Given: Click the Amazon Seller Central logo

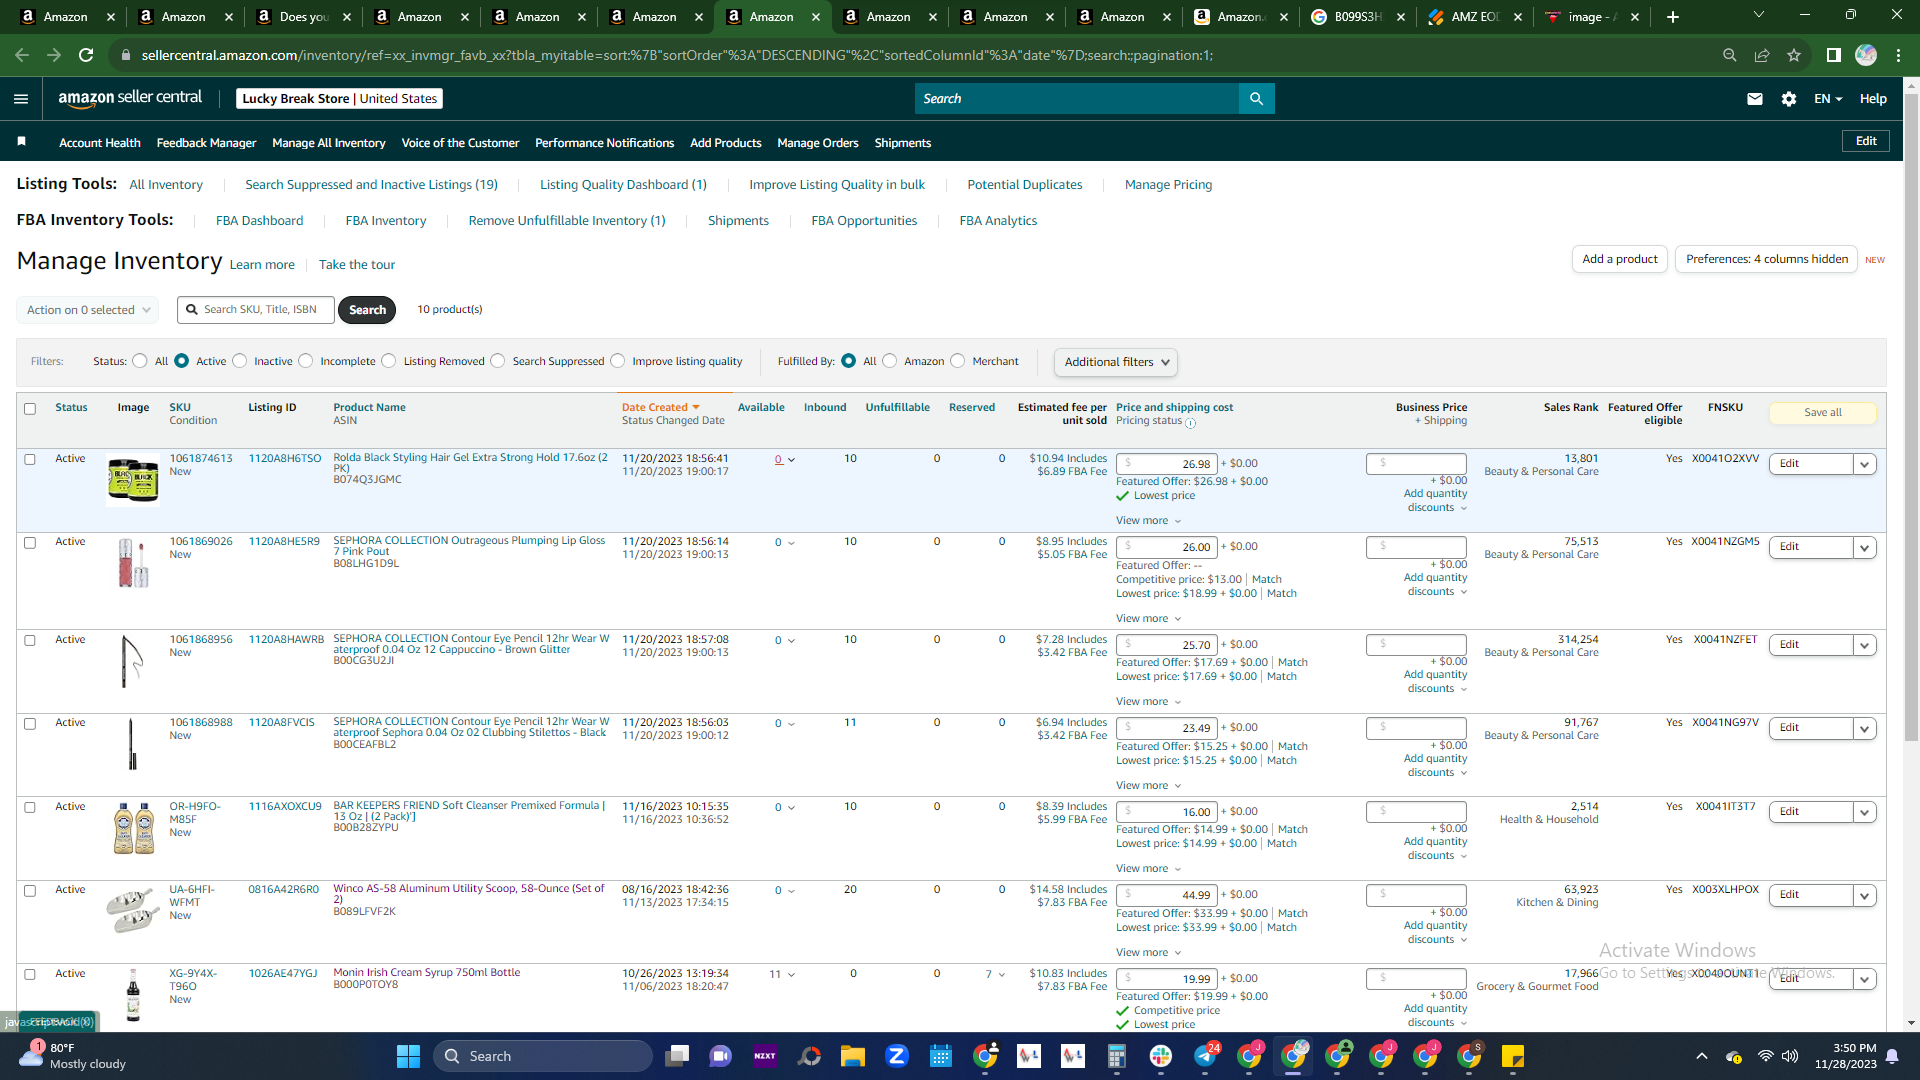Looking at the screenshot, I should coord(130,98).
